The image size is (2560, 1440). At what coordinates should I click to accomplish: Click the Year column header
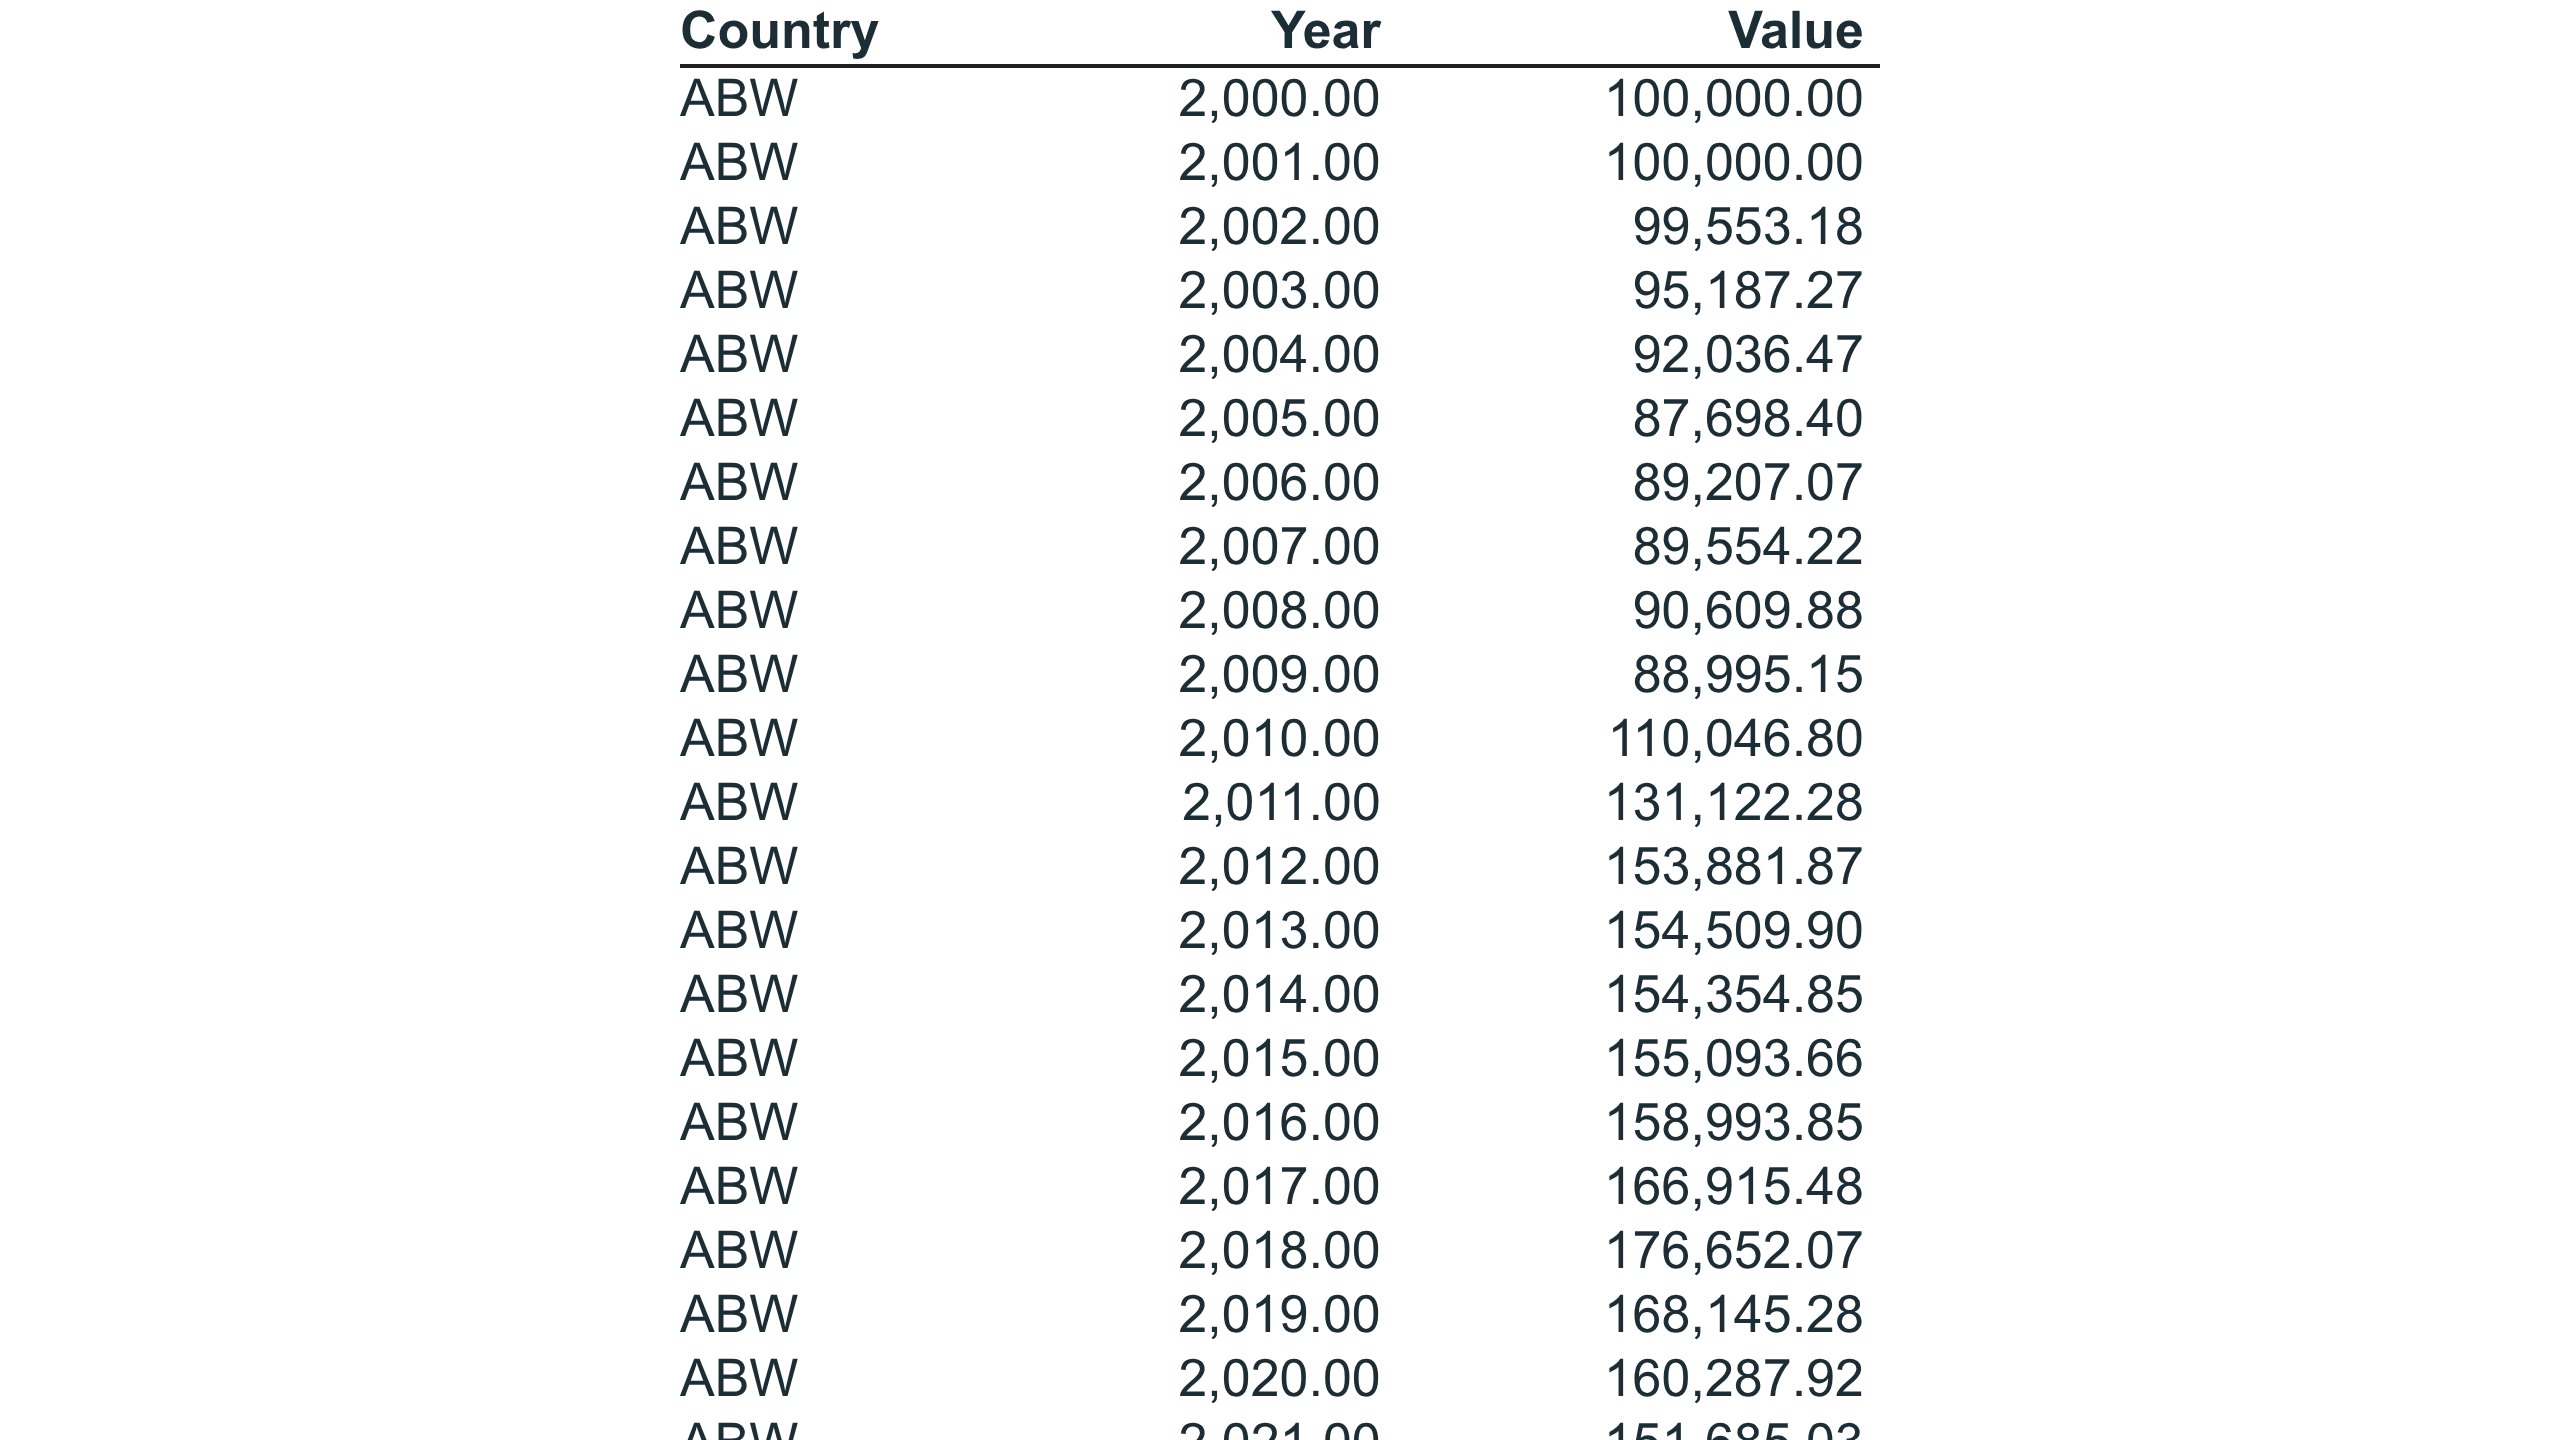(x=1325, y=31)
